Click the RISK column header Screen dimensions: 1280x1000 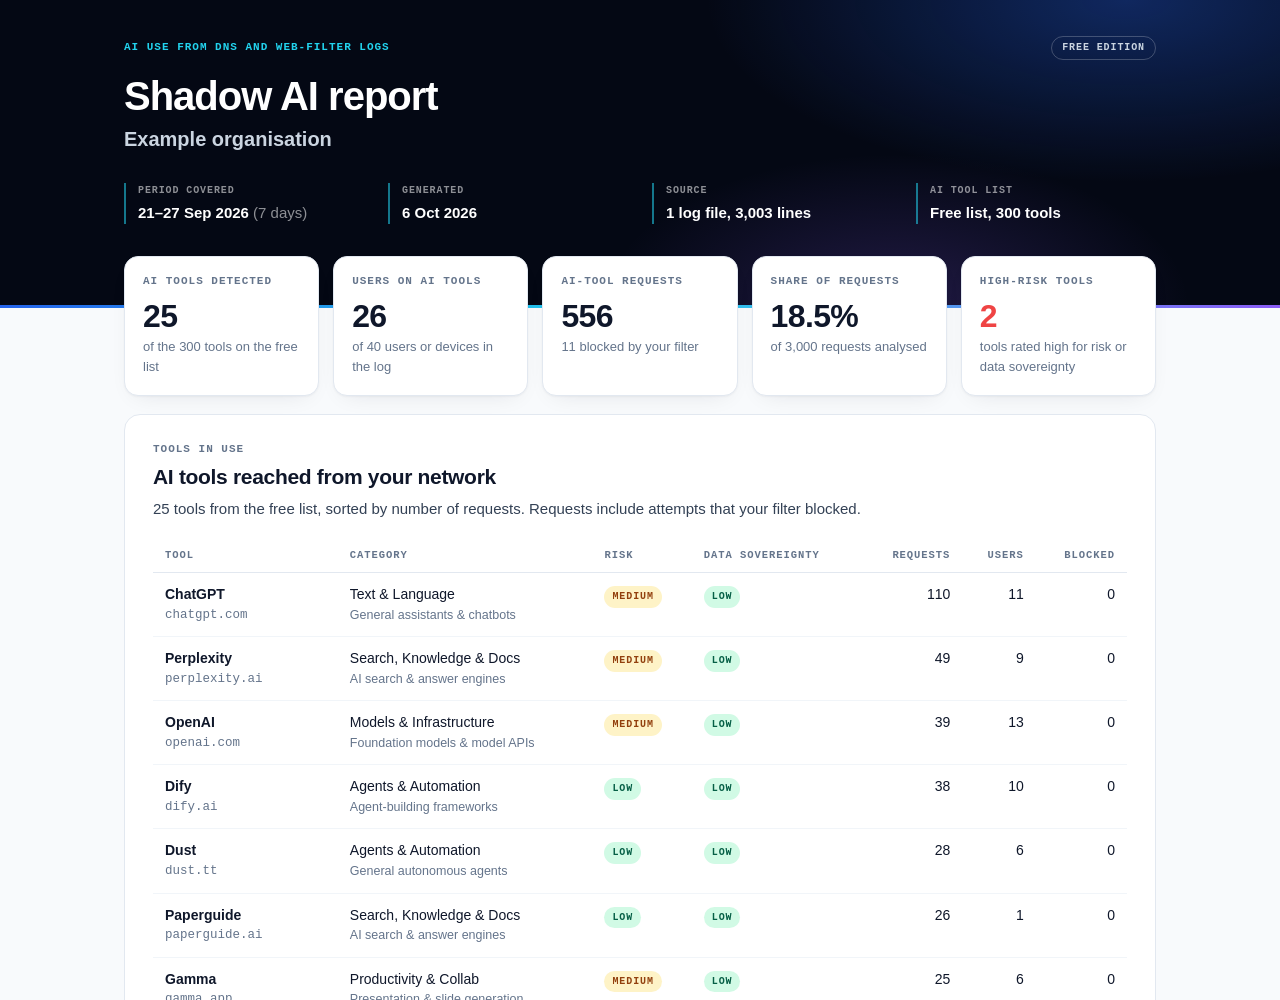(x=618, y=555)
